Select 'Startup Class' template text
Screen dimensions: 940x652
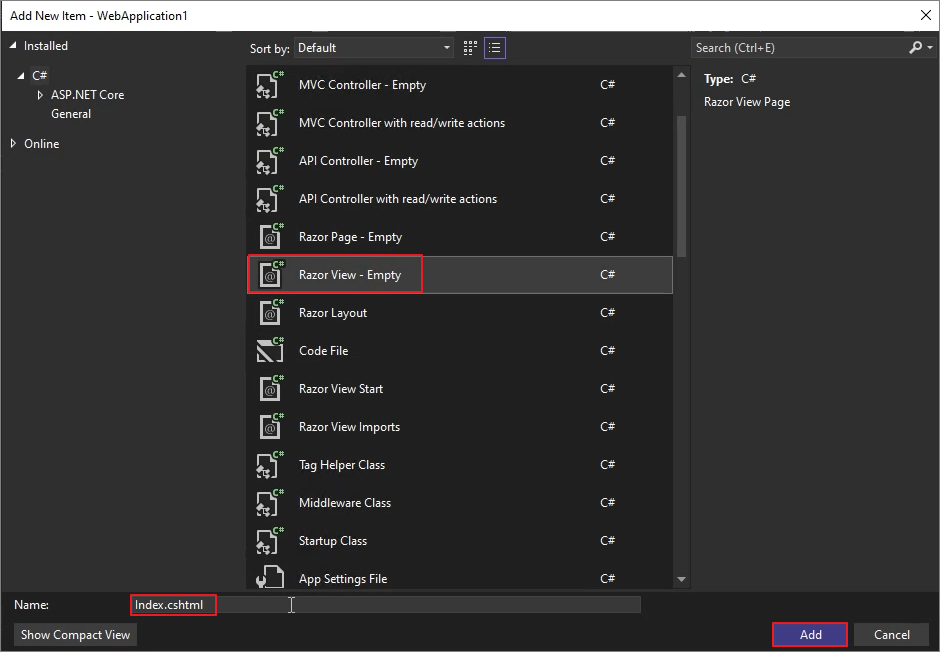(x=333, y=541)
